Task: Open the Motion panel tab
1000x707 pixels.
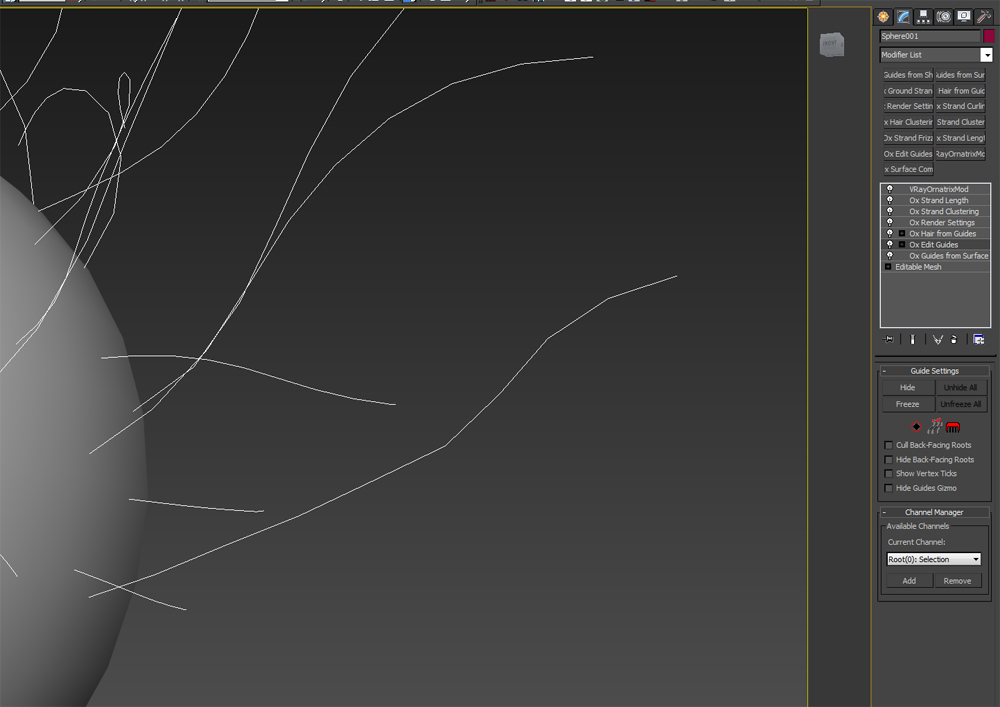Action: pos(943,17)
